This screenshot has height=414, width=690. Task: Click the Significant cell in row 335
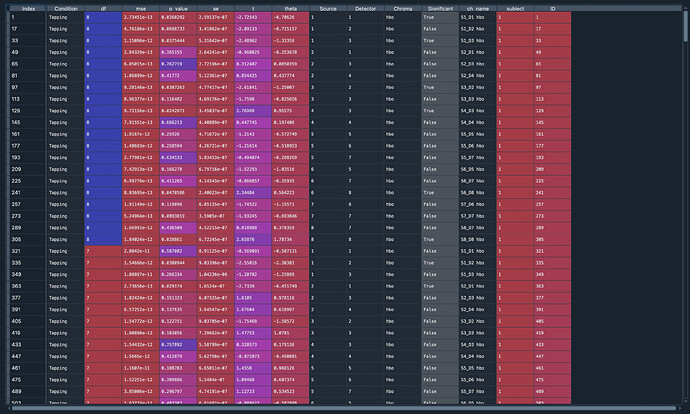(440, 263)
